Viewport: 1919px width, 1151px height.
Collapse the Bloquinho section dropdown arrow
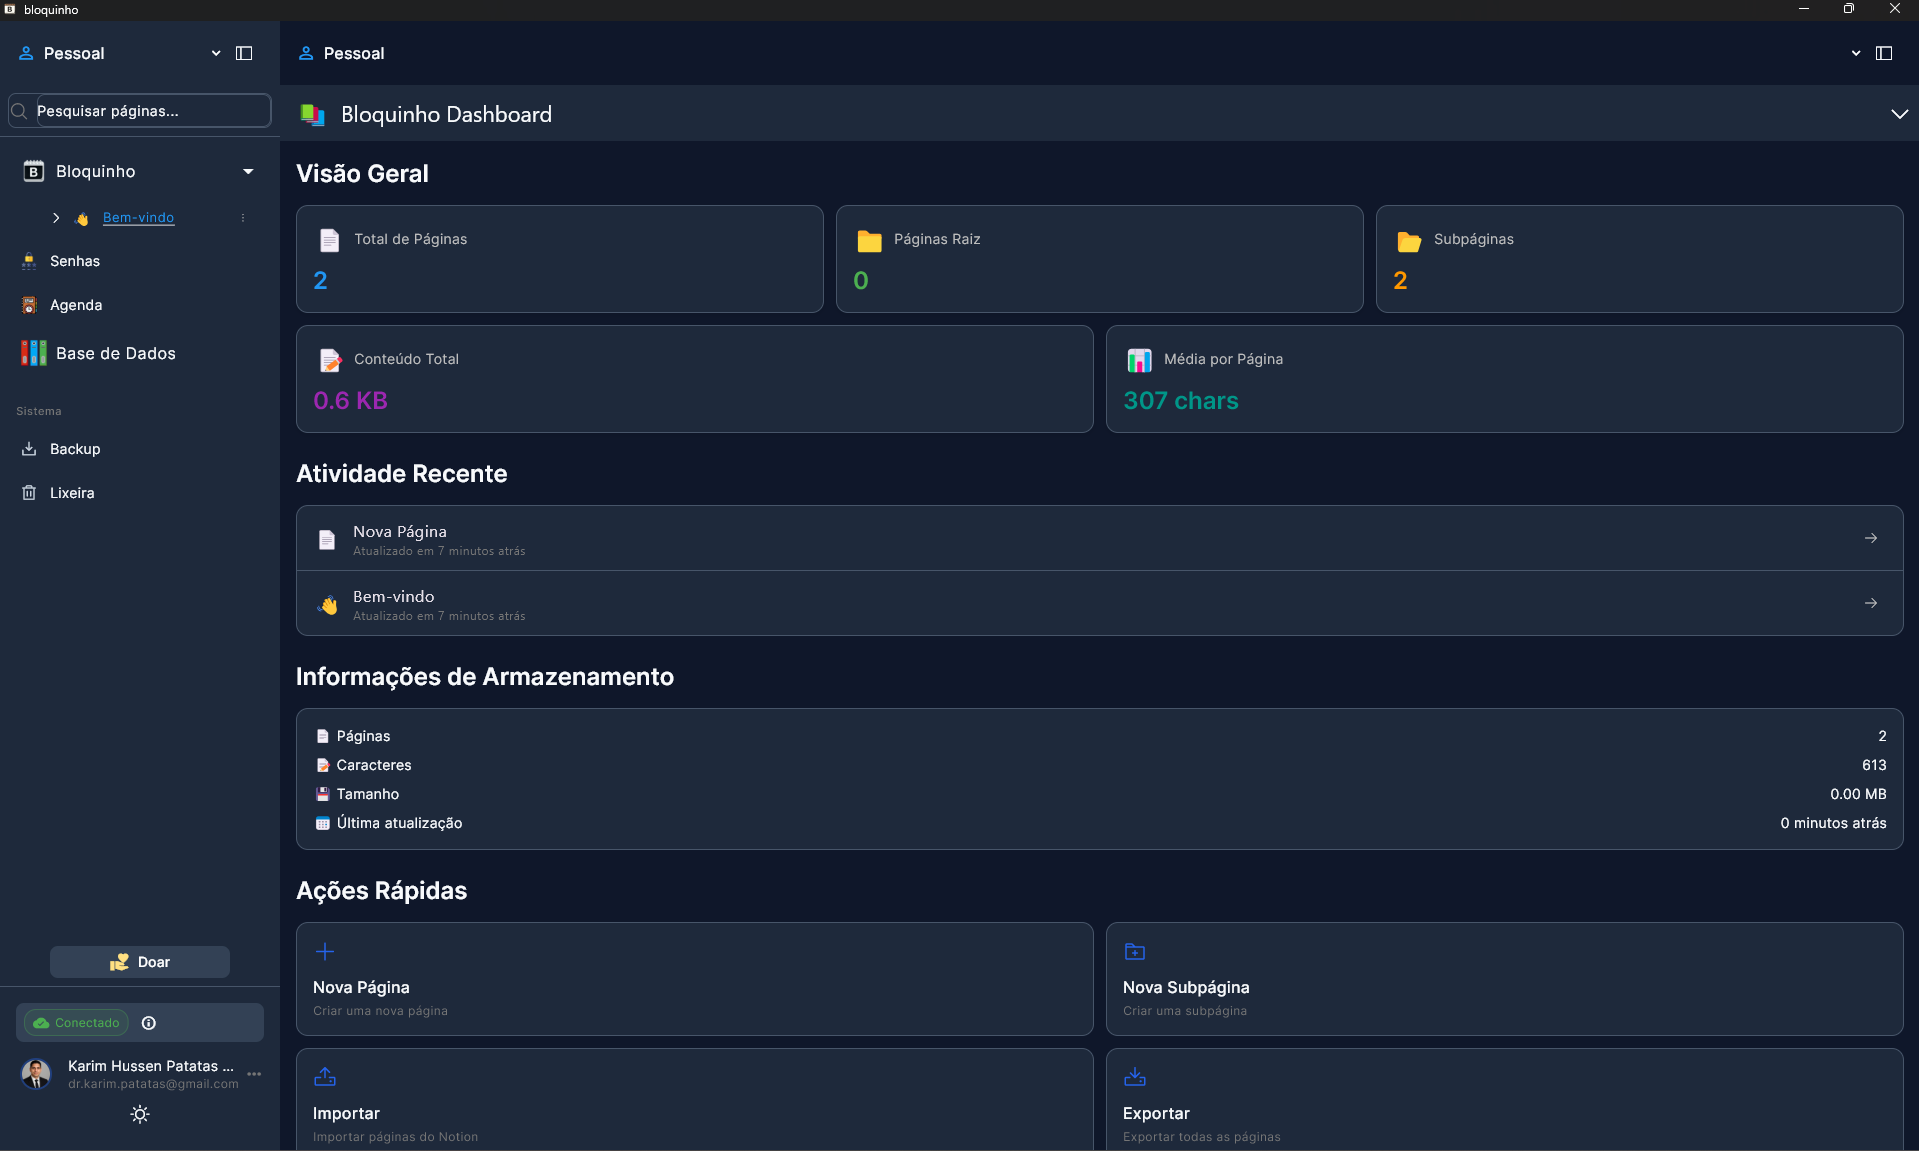tap(248, 172)
